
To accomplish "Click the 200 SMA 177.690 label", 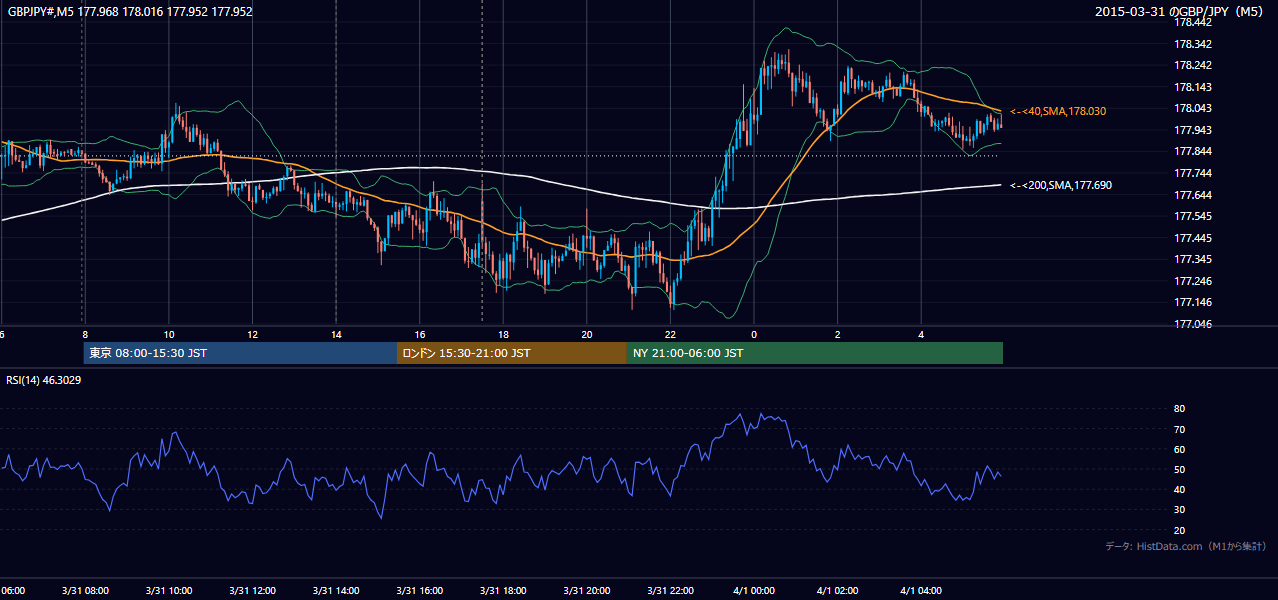I will click(1061, 185).
